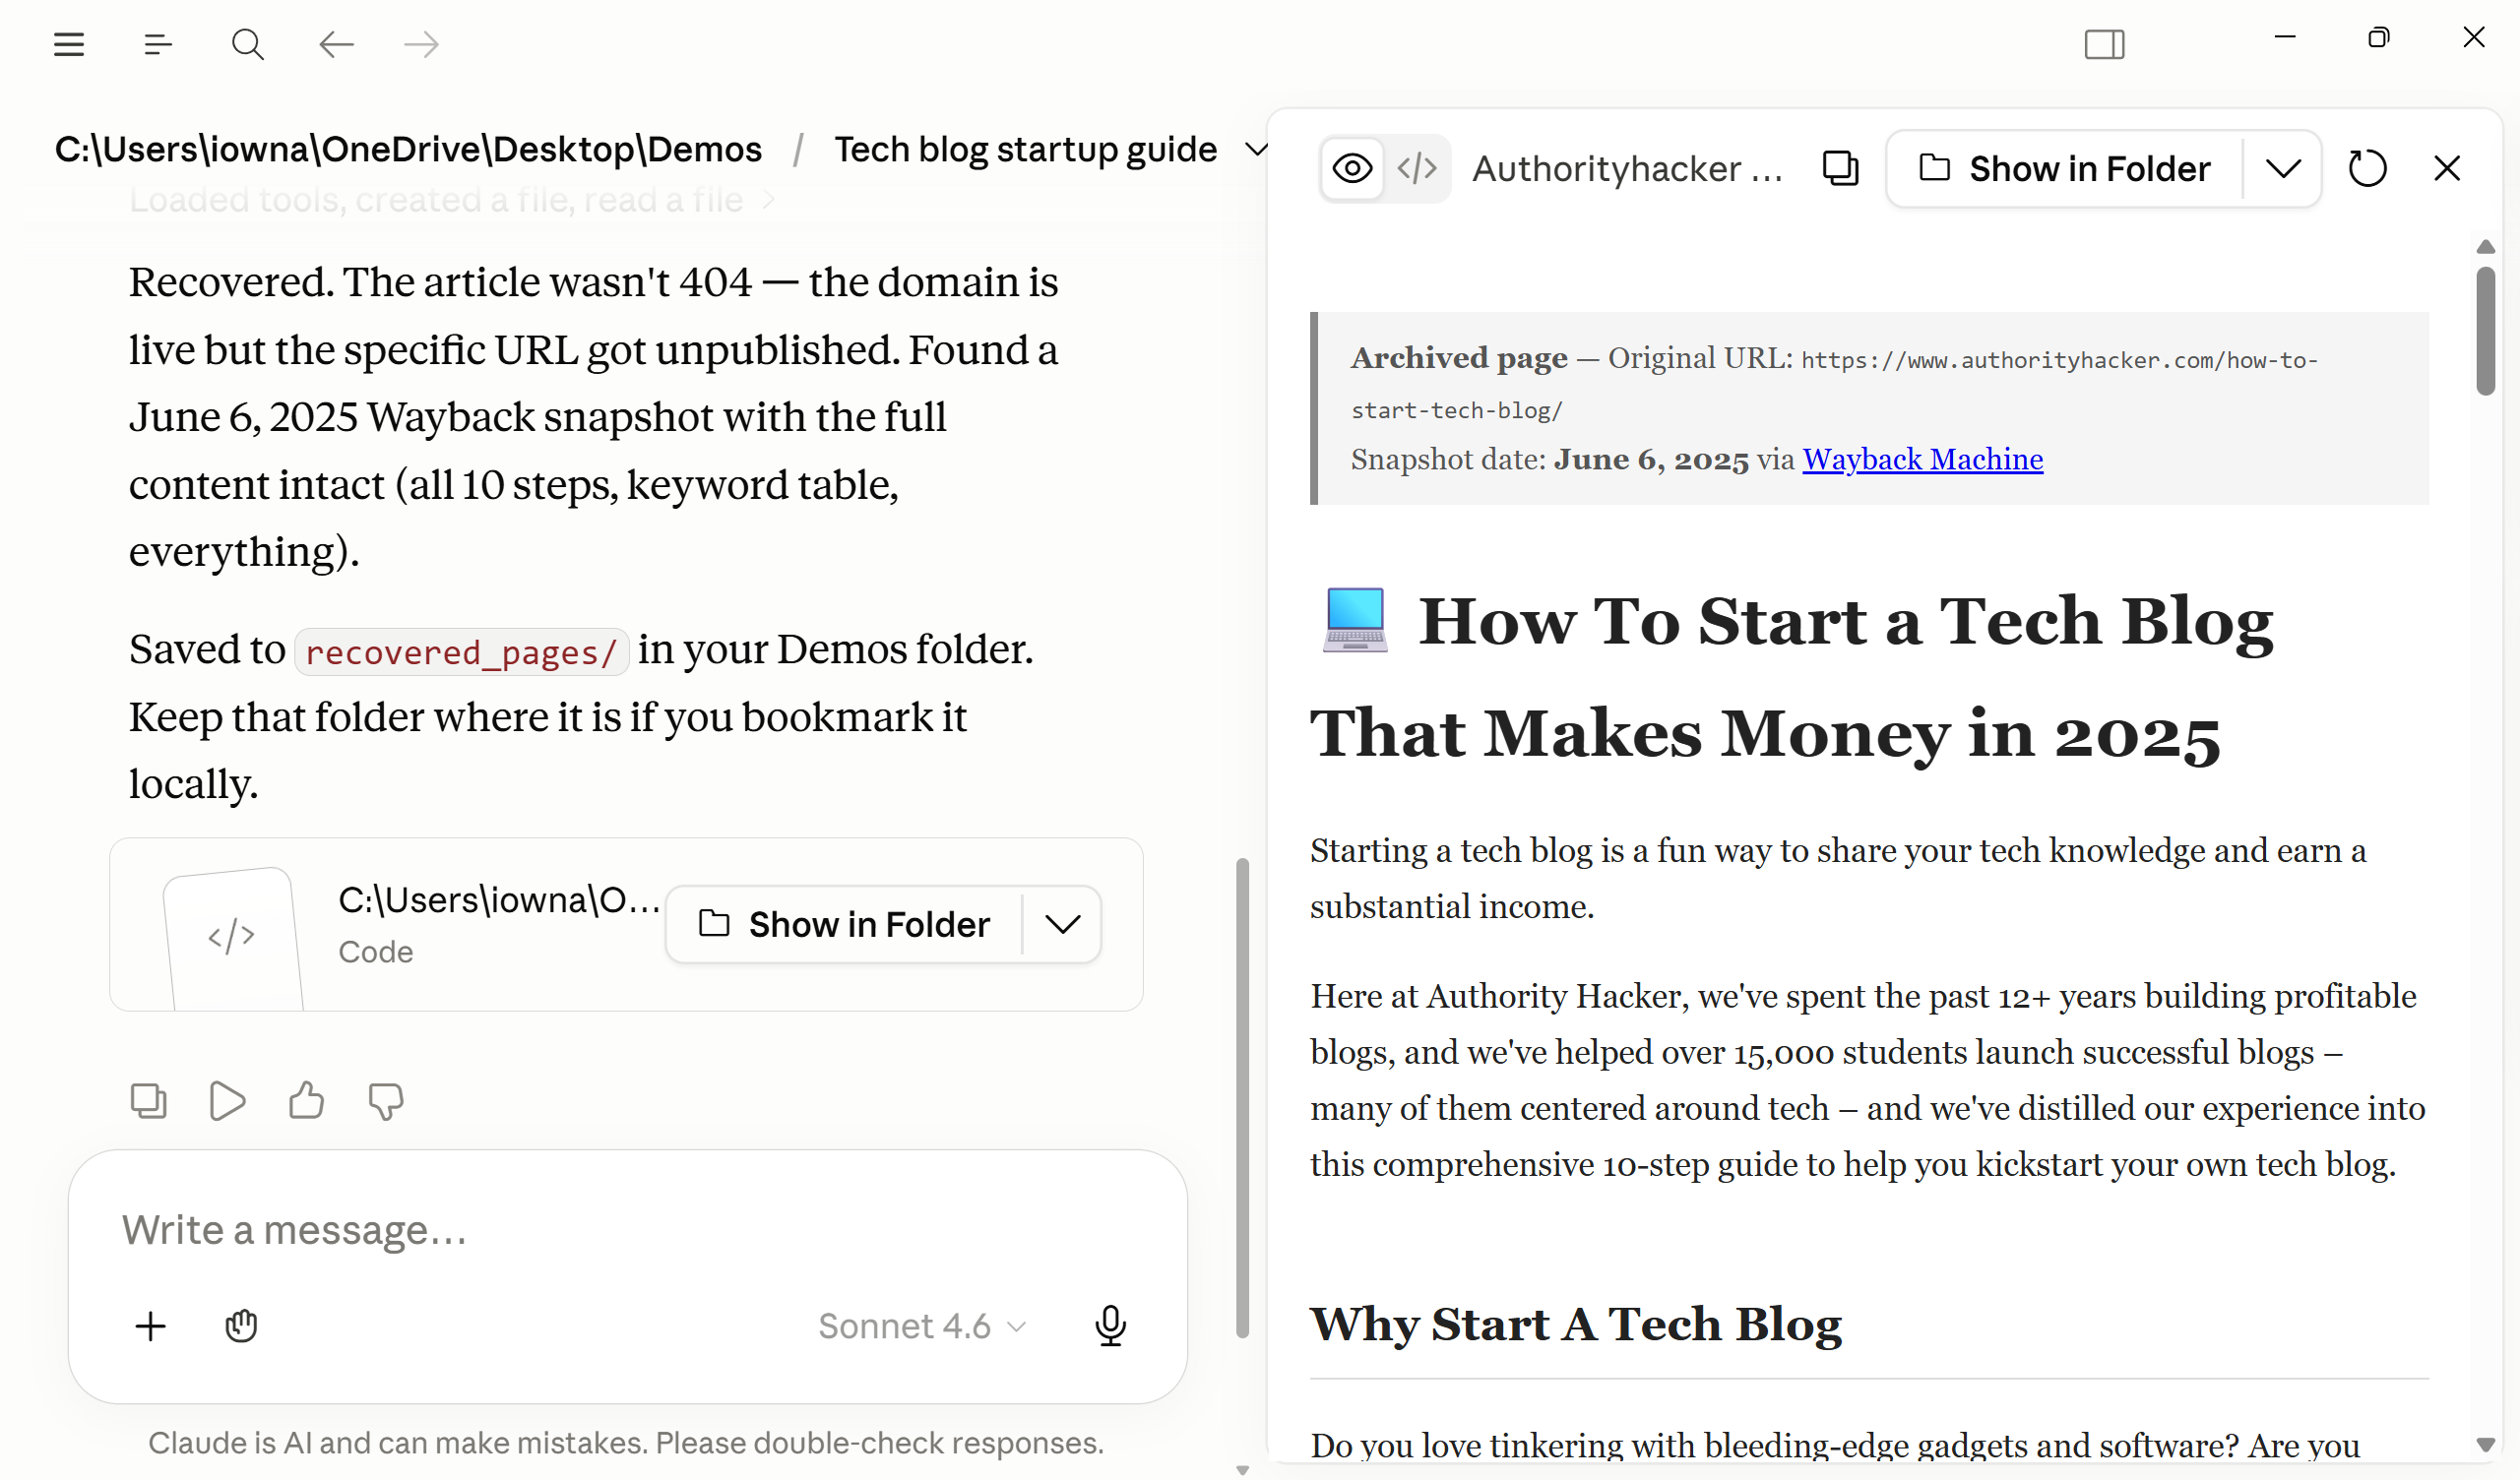The height and width of the screenshot is (1480, 2520).
Task: Select the Tech blog startup guide title
Action: coord(1025,150)
